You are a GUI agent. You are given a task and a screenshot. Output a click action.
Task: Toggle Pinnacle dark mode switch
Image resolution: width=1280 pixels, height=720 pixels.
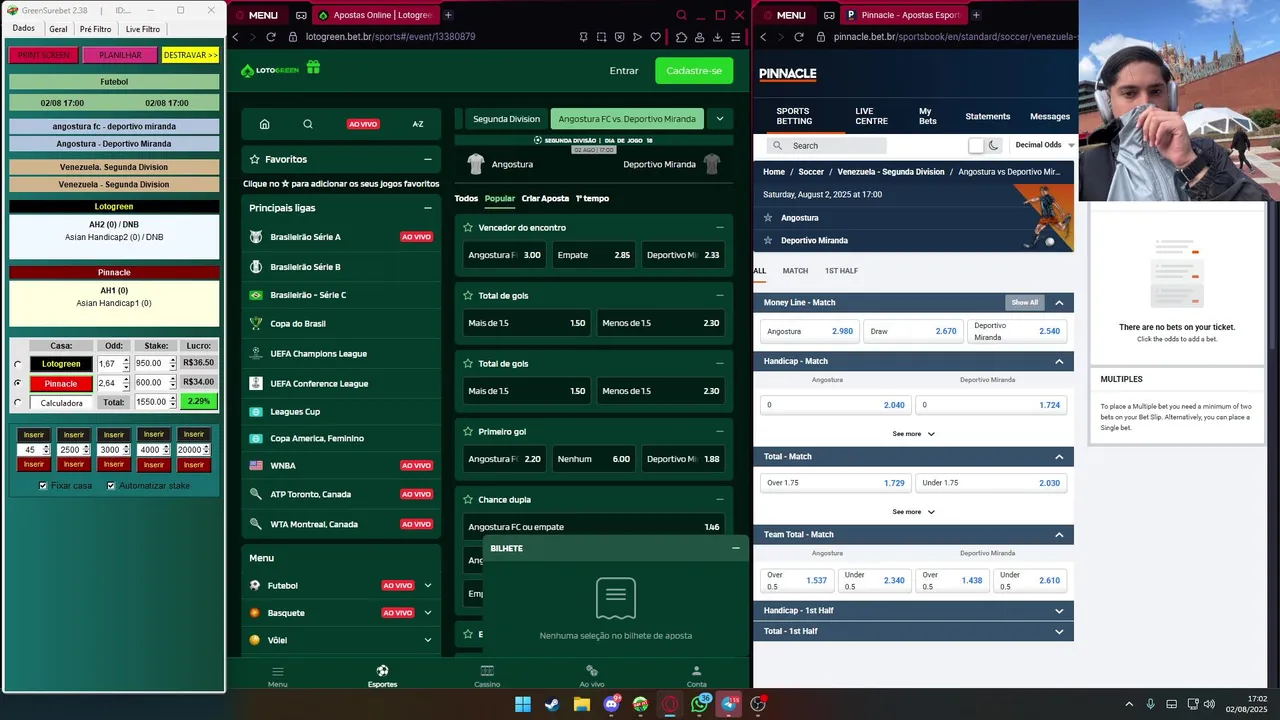tap(985, 145)
